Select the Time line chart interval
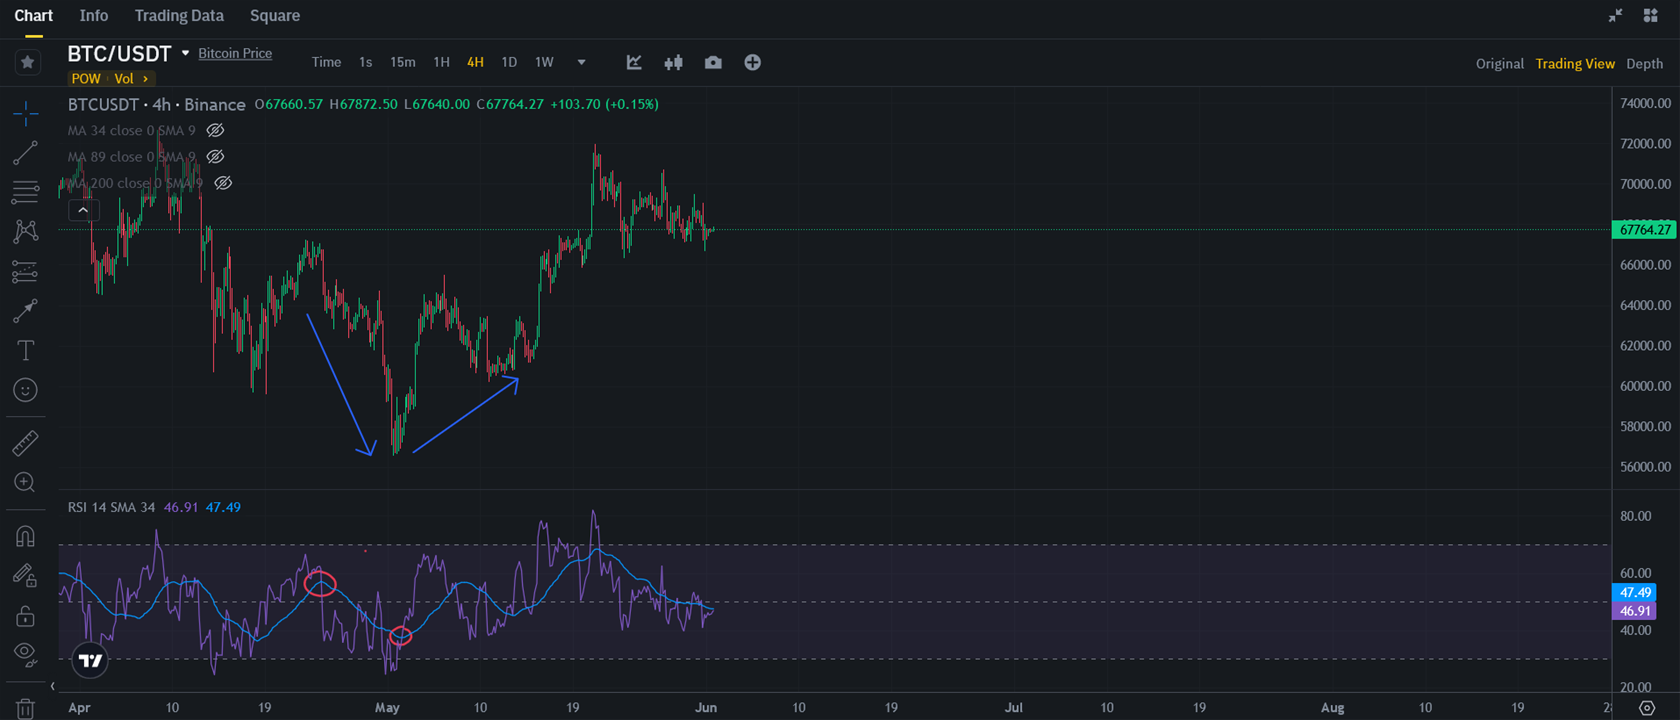 [326, 62]
